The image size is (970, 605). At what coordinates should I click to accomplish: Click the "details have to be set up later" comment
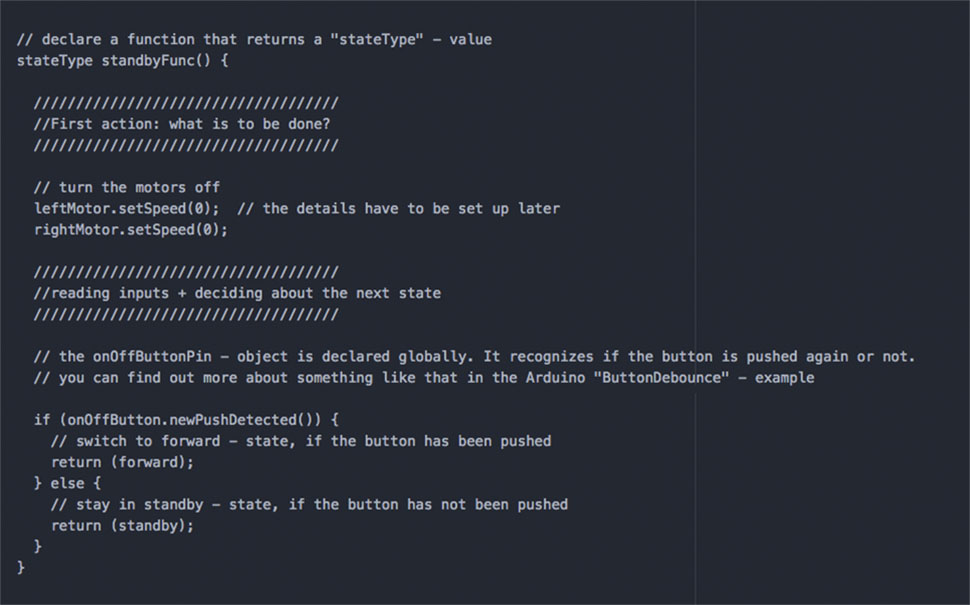[398, 208]
